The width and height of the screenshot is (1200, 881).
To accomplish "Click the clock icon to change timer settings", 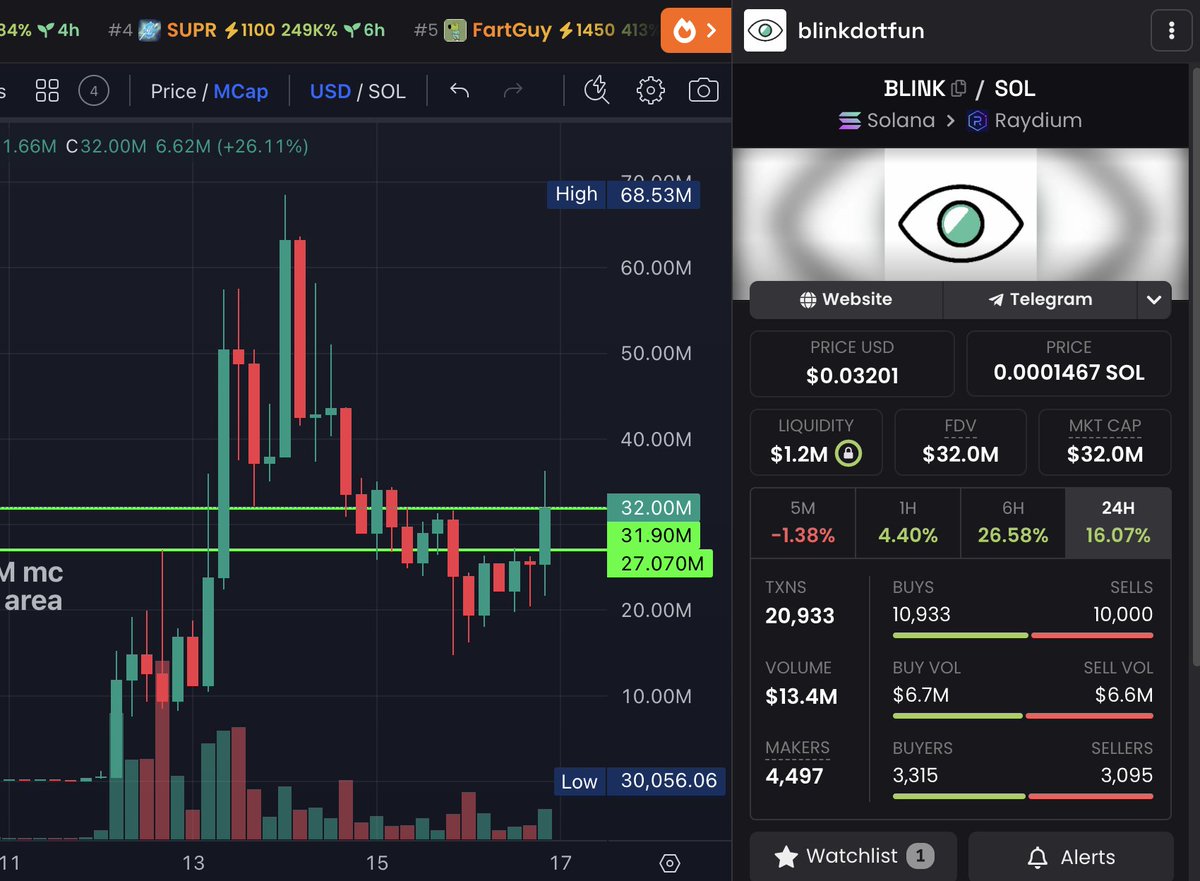I will point(597,90).
